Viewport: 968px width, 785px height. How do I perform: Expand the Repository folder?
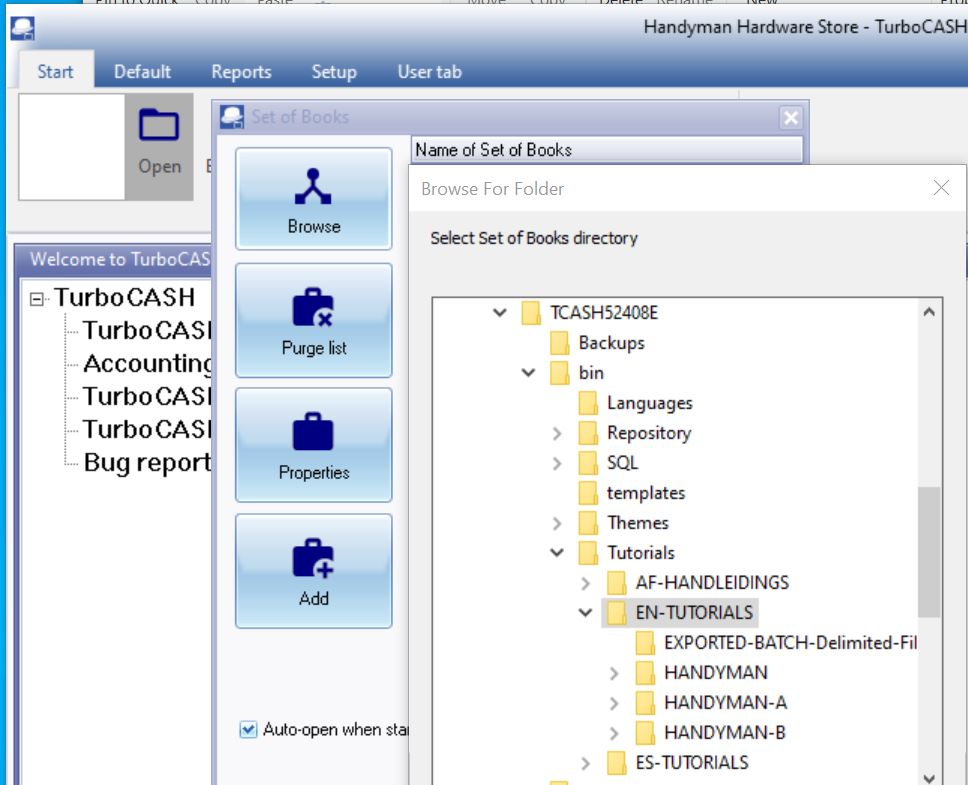pyautogui.click(x=558, y=433)
